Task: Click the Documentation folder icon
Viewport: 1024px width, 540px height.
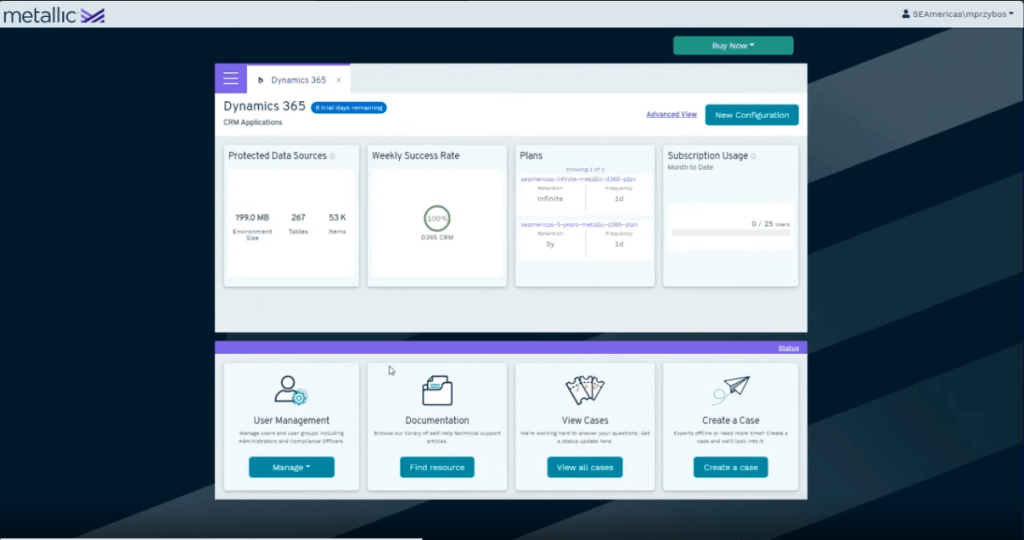Action: (437, 390)
